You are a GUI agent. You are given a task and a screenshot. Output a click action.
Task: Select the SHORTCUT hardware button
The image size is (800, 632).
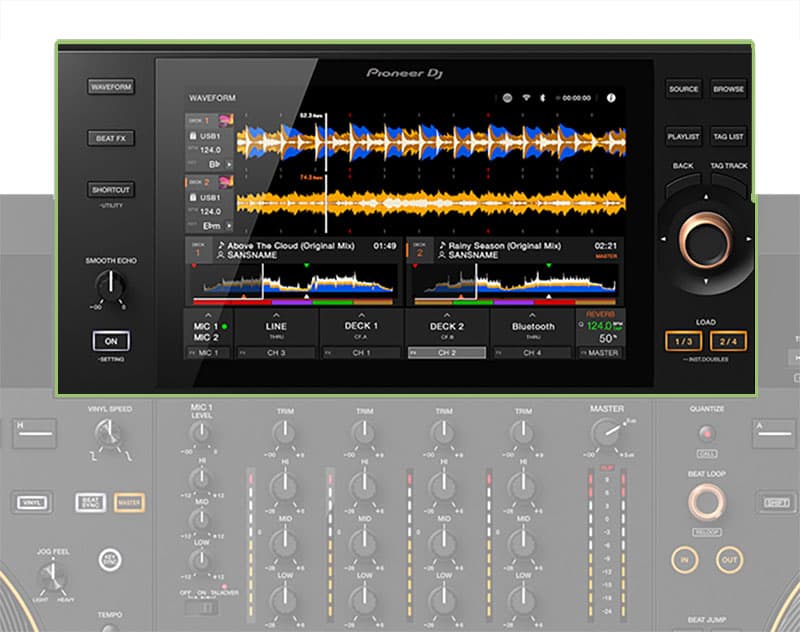click(111, 190)
